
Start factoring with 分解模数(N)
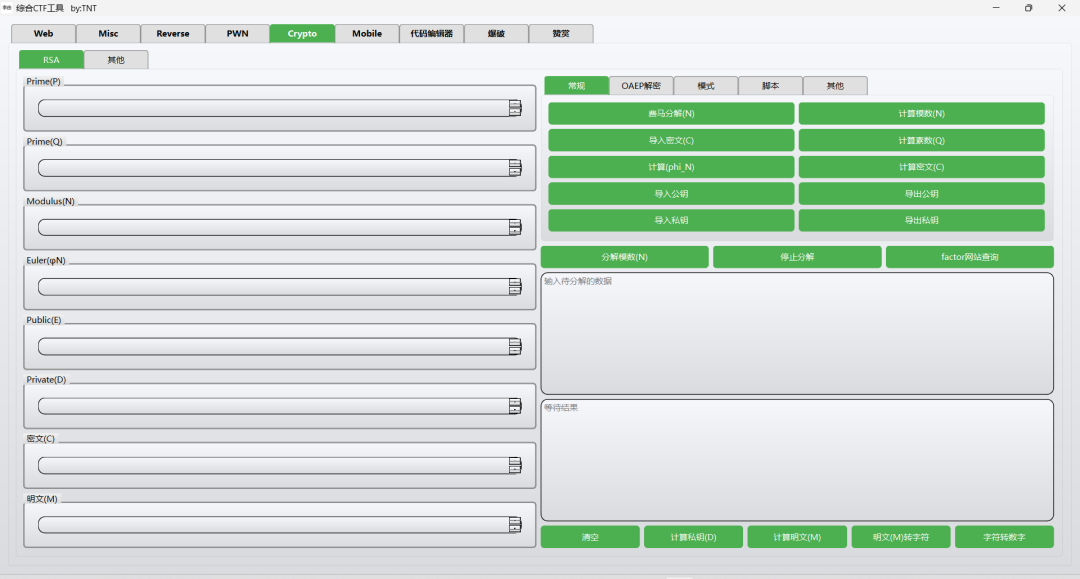[625, 257]
